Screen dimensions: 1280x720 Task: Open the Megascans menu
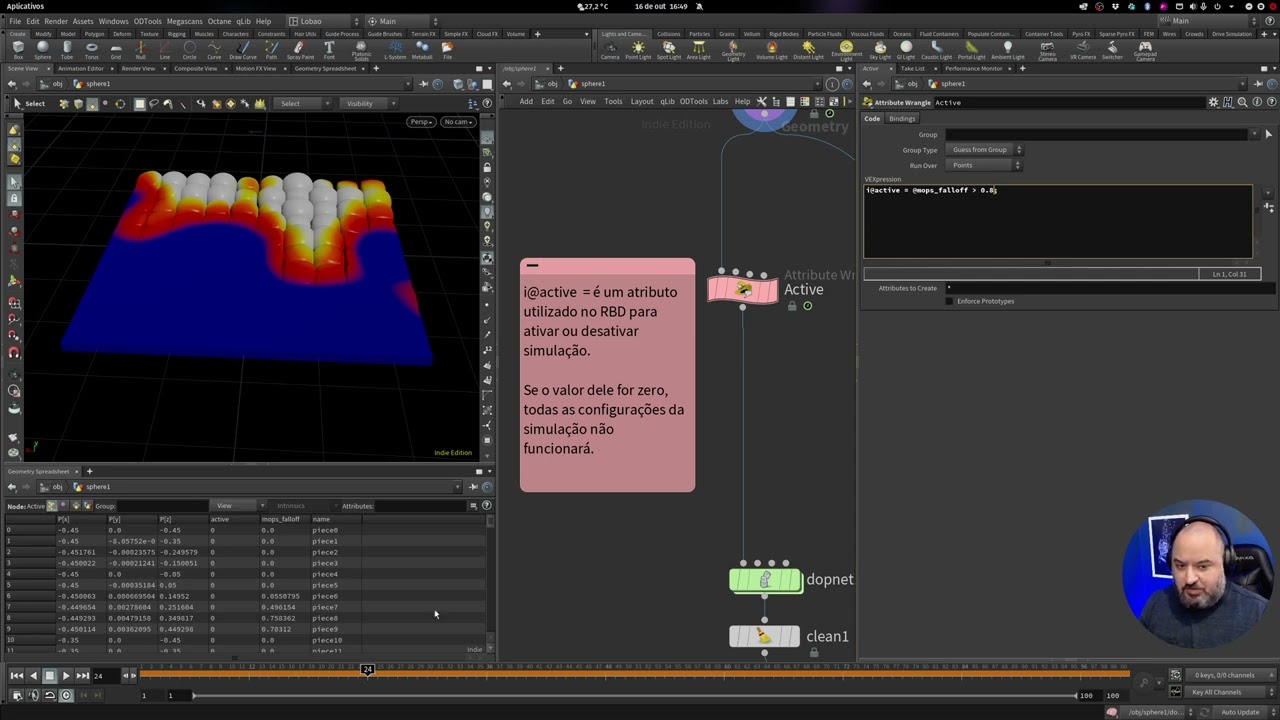point(184,21)
